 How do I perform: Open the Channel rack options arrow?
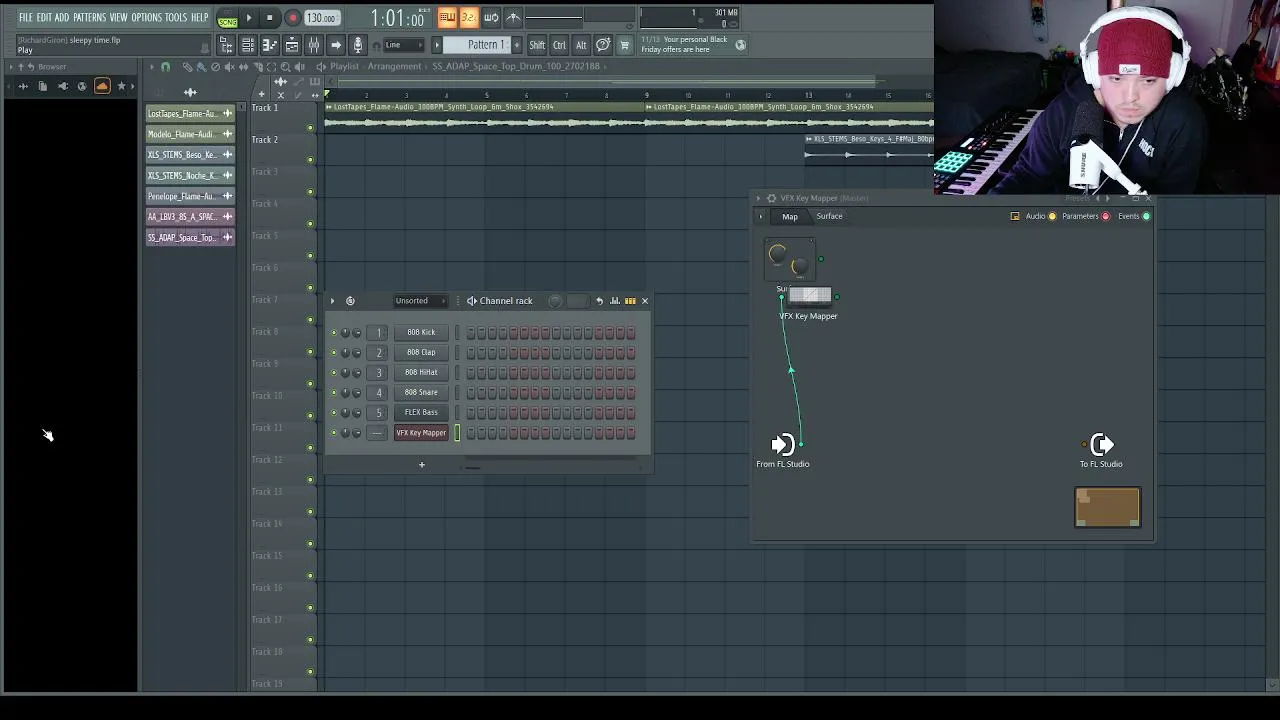pos(333,300)
